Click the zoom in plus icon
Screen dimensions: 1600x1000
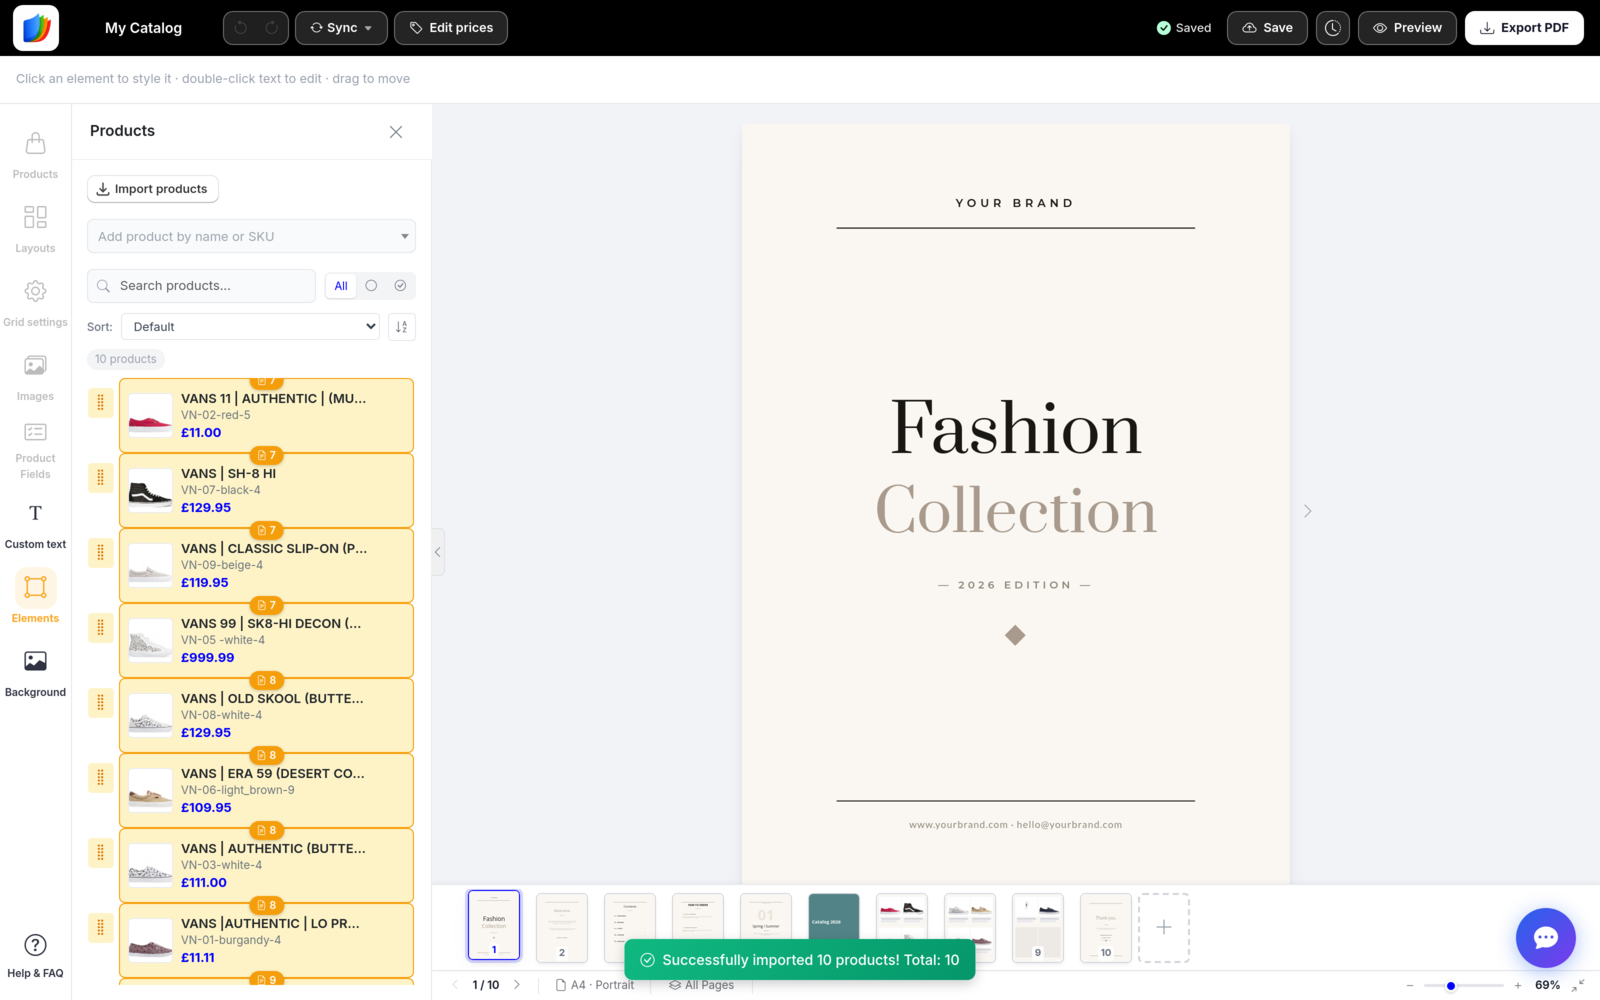1518,986
